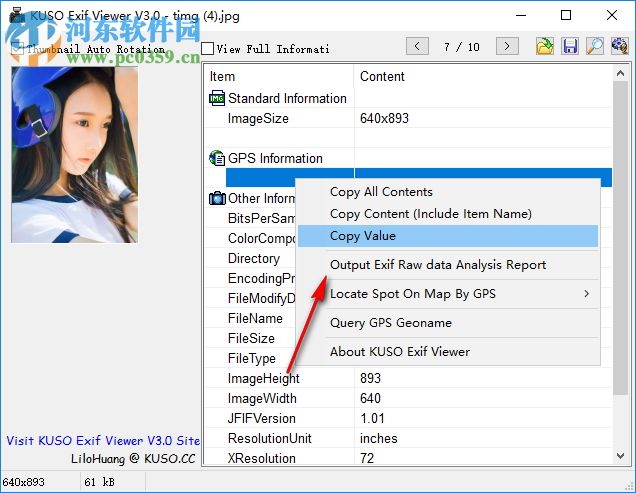Click scrollbar down arrow in info list

pos(620,456)
